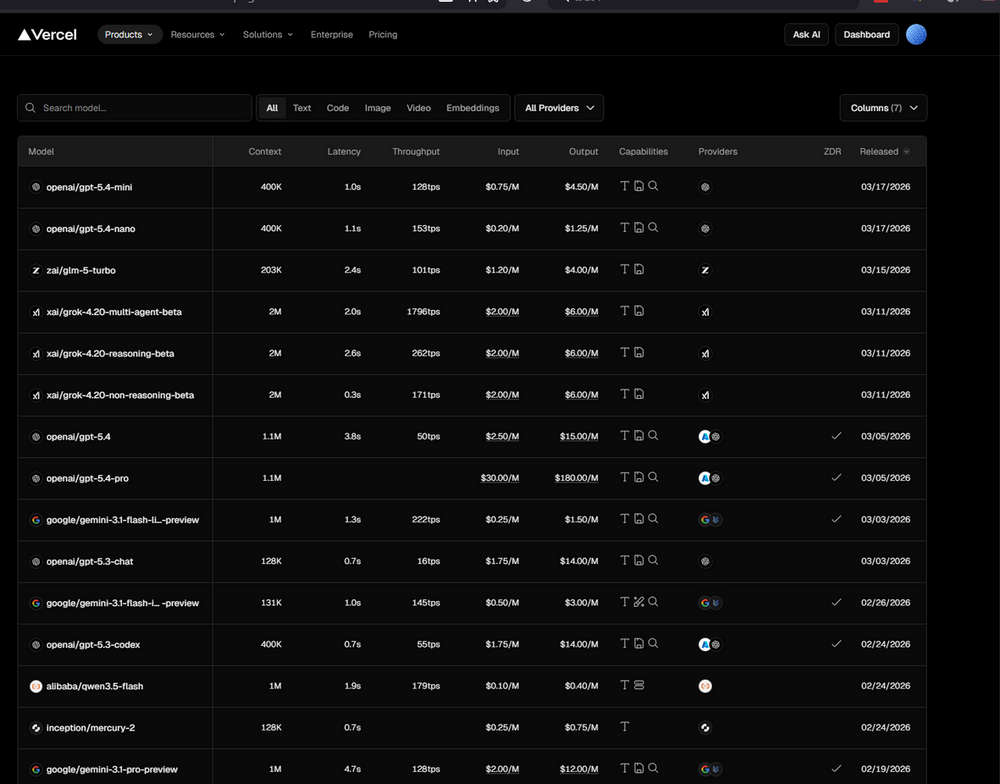Open the xai/grok-4.20-multi-agent-beta model link
This screenshot has width=1000, height=784.
(114, 312)
